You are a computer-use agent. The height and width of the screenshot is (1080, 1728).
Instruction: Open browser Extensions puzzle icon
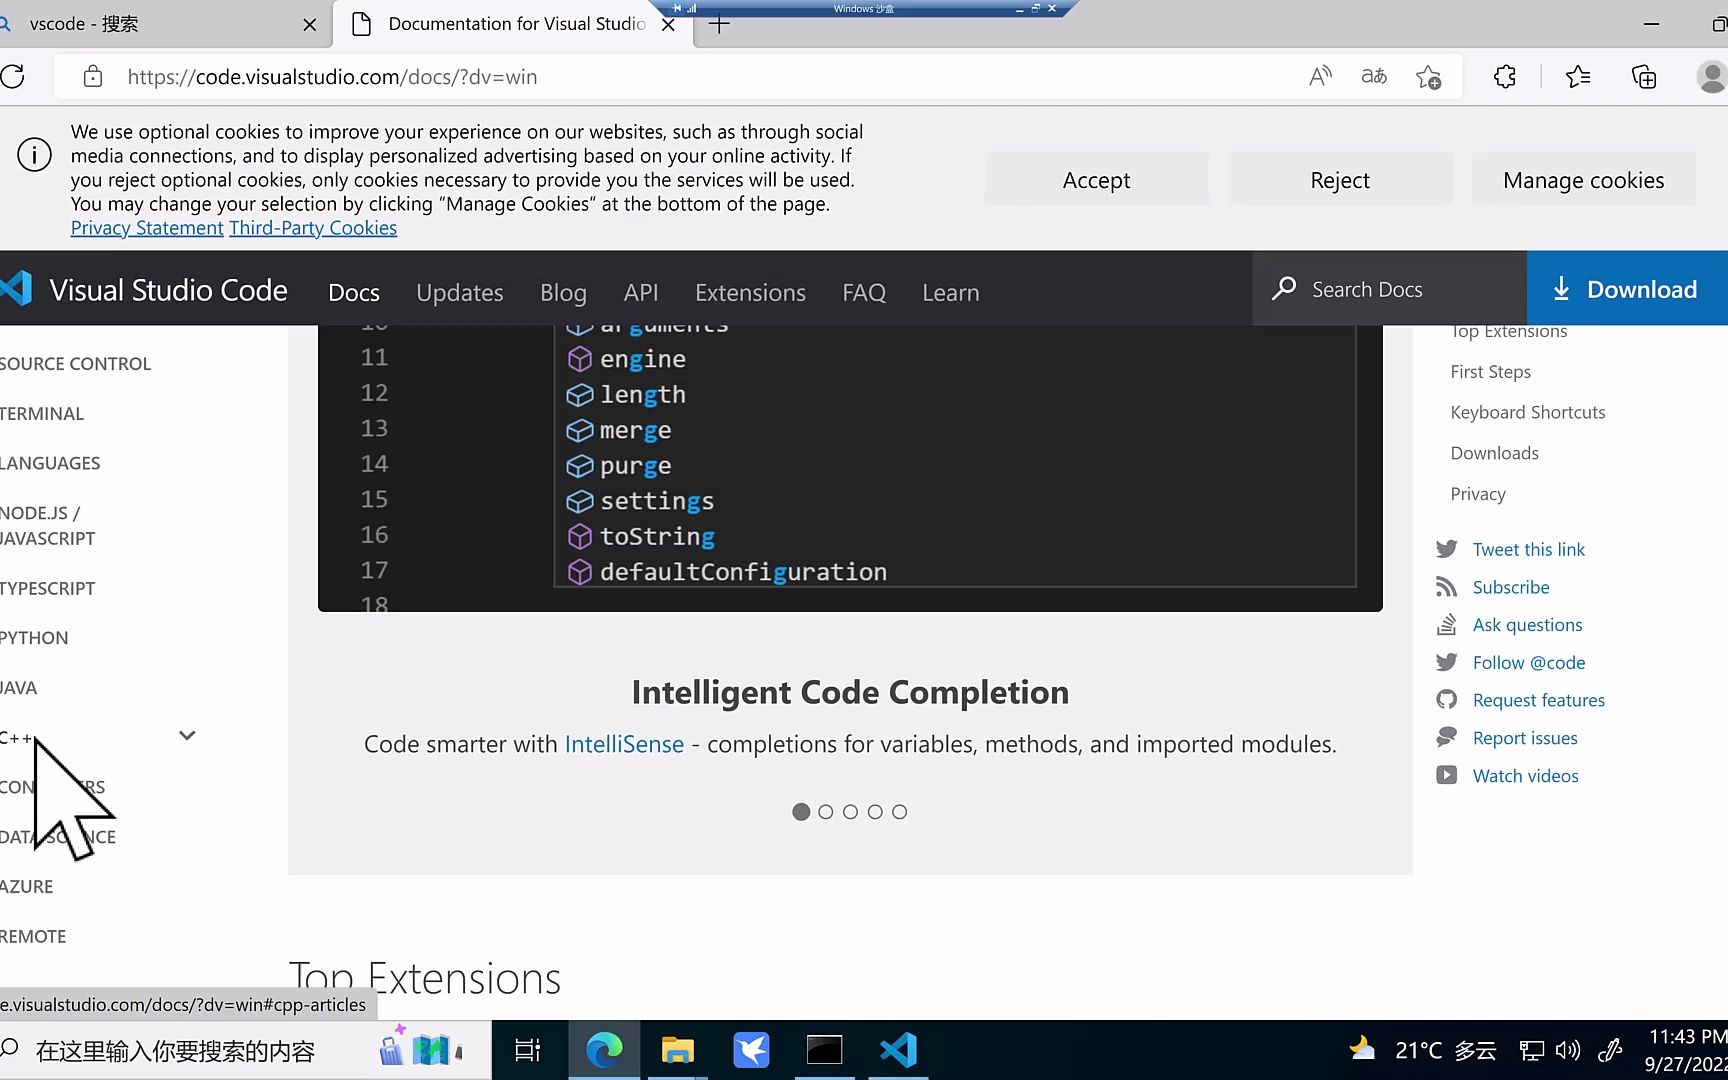click(x=1504, y=76)
